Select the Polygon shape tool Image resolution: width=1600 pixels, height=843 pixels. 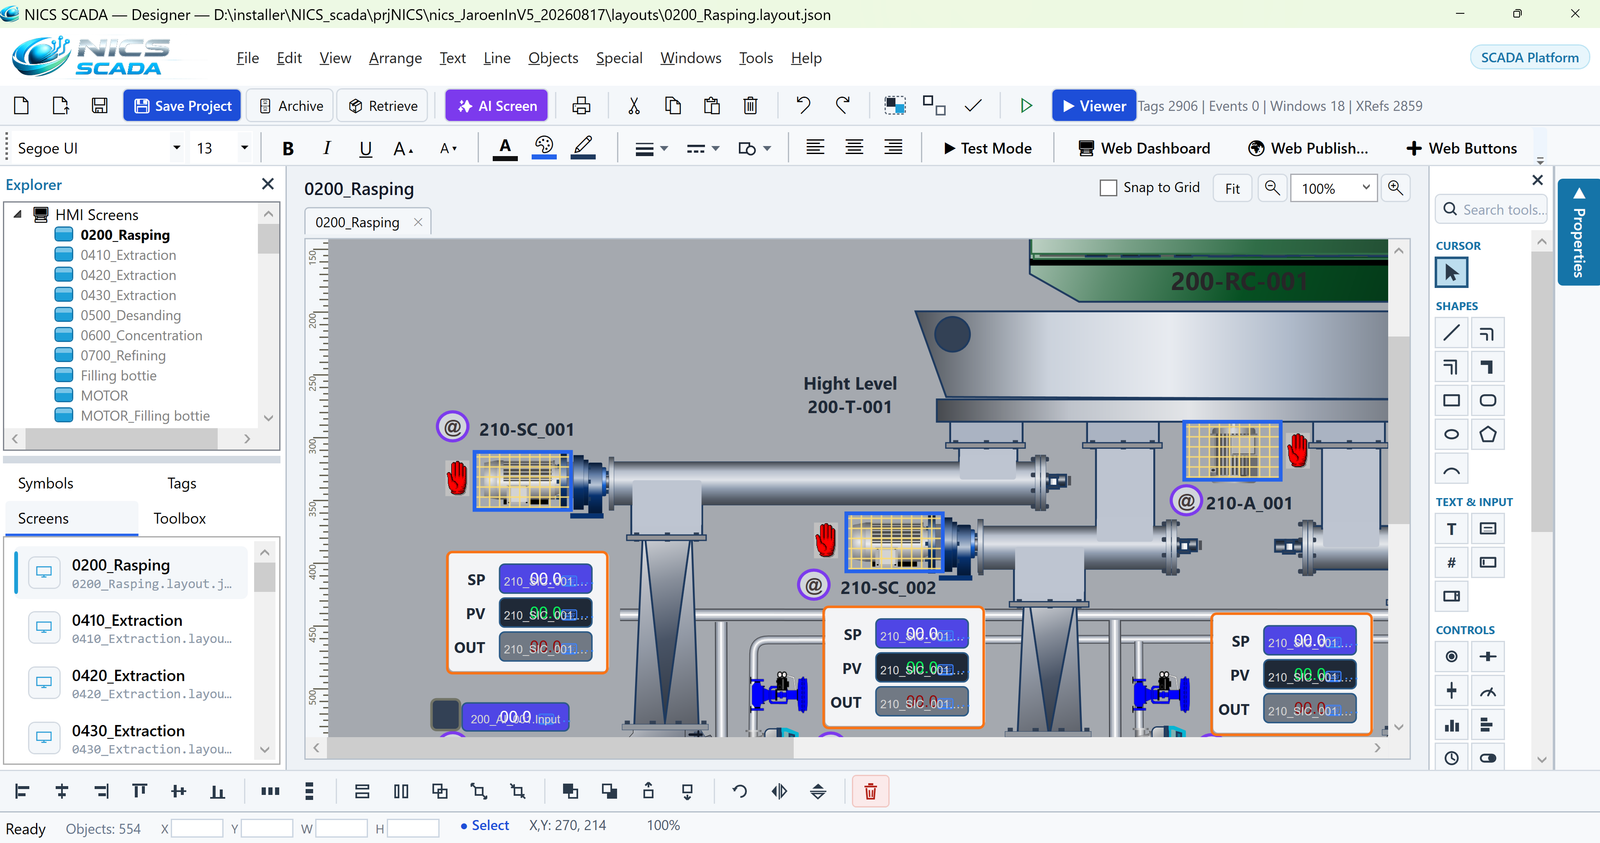[1488, 434]
